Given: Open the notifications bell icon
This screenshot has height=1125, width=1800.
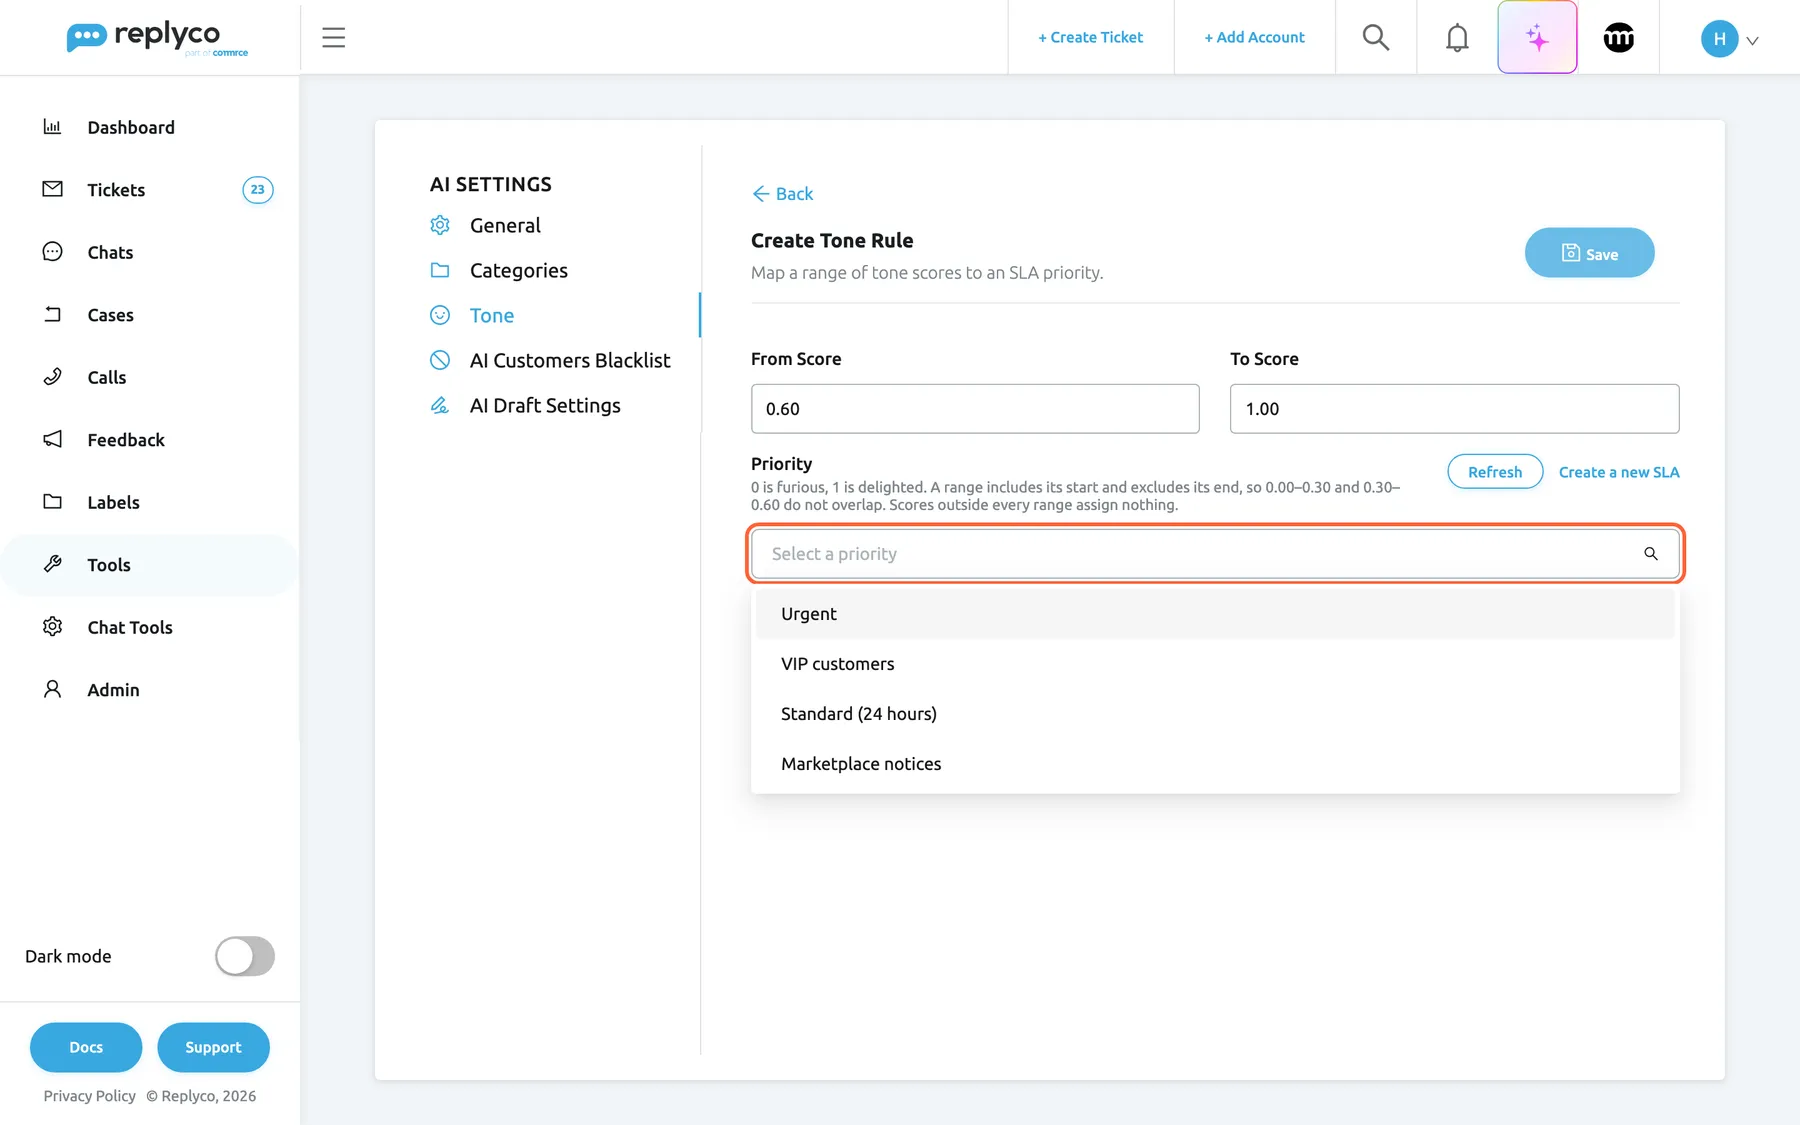Looking at the screenshot, I should (1457, 38).
